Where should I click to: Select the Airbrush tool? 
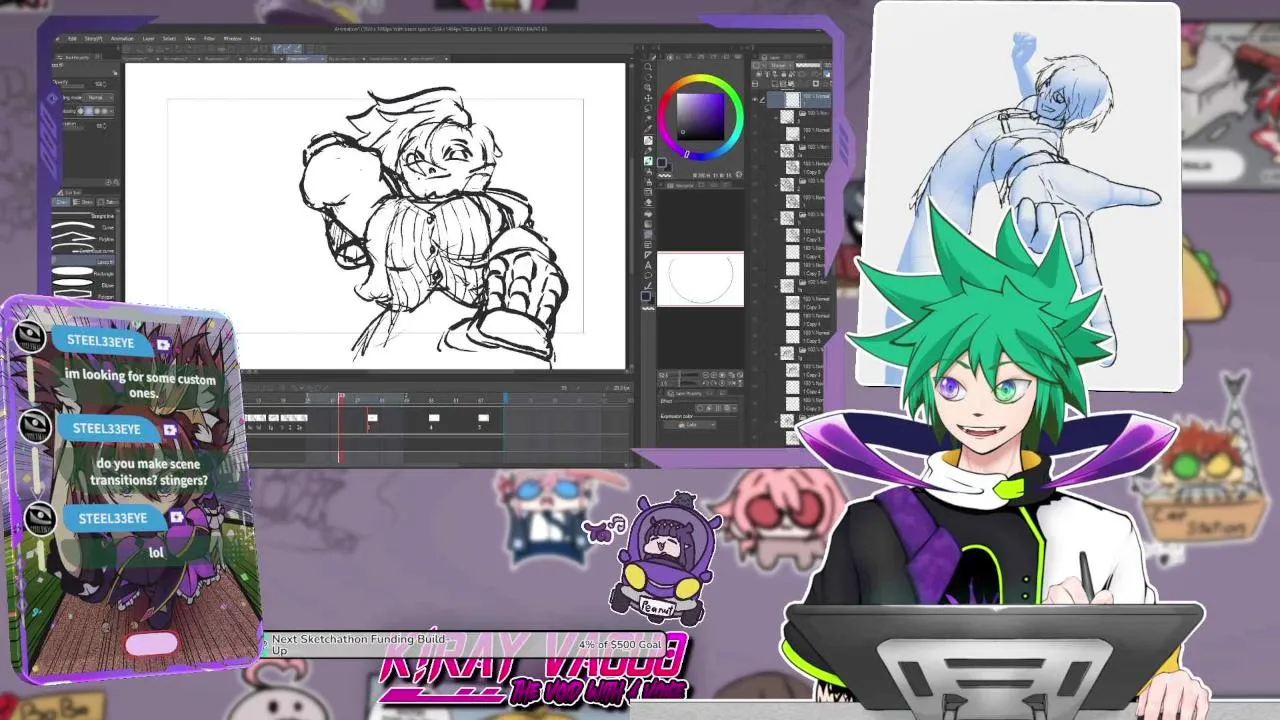(x=648, y=171)
